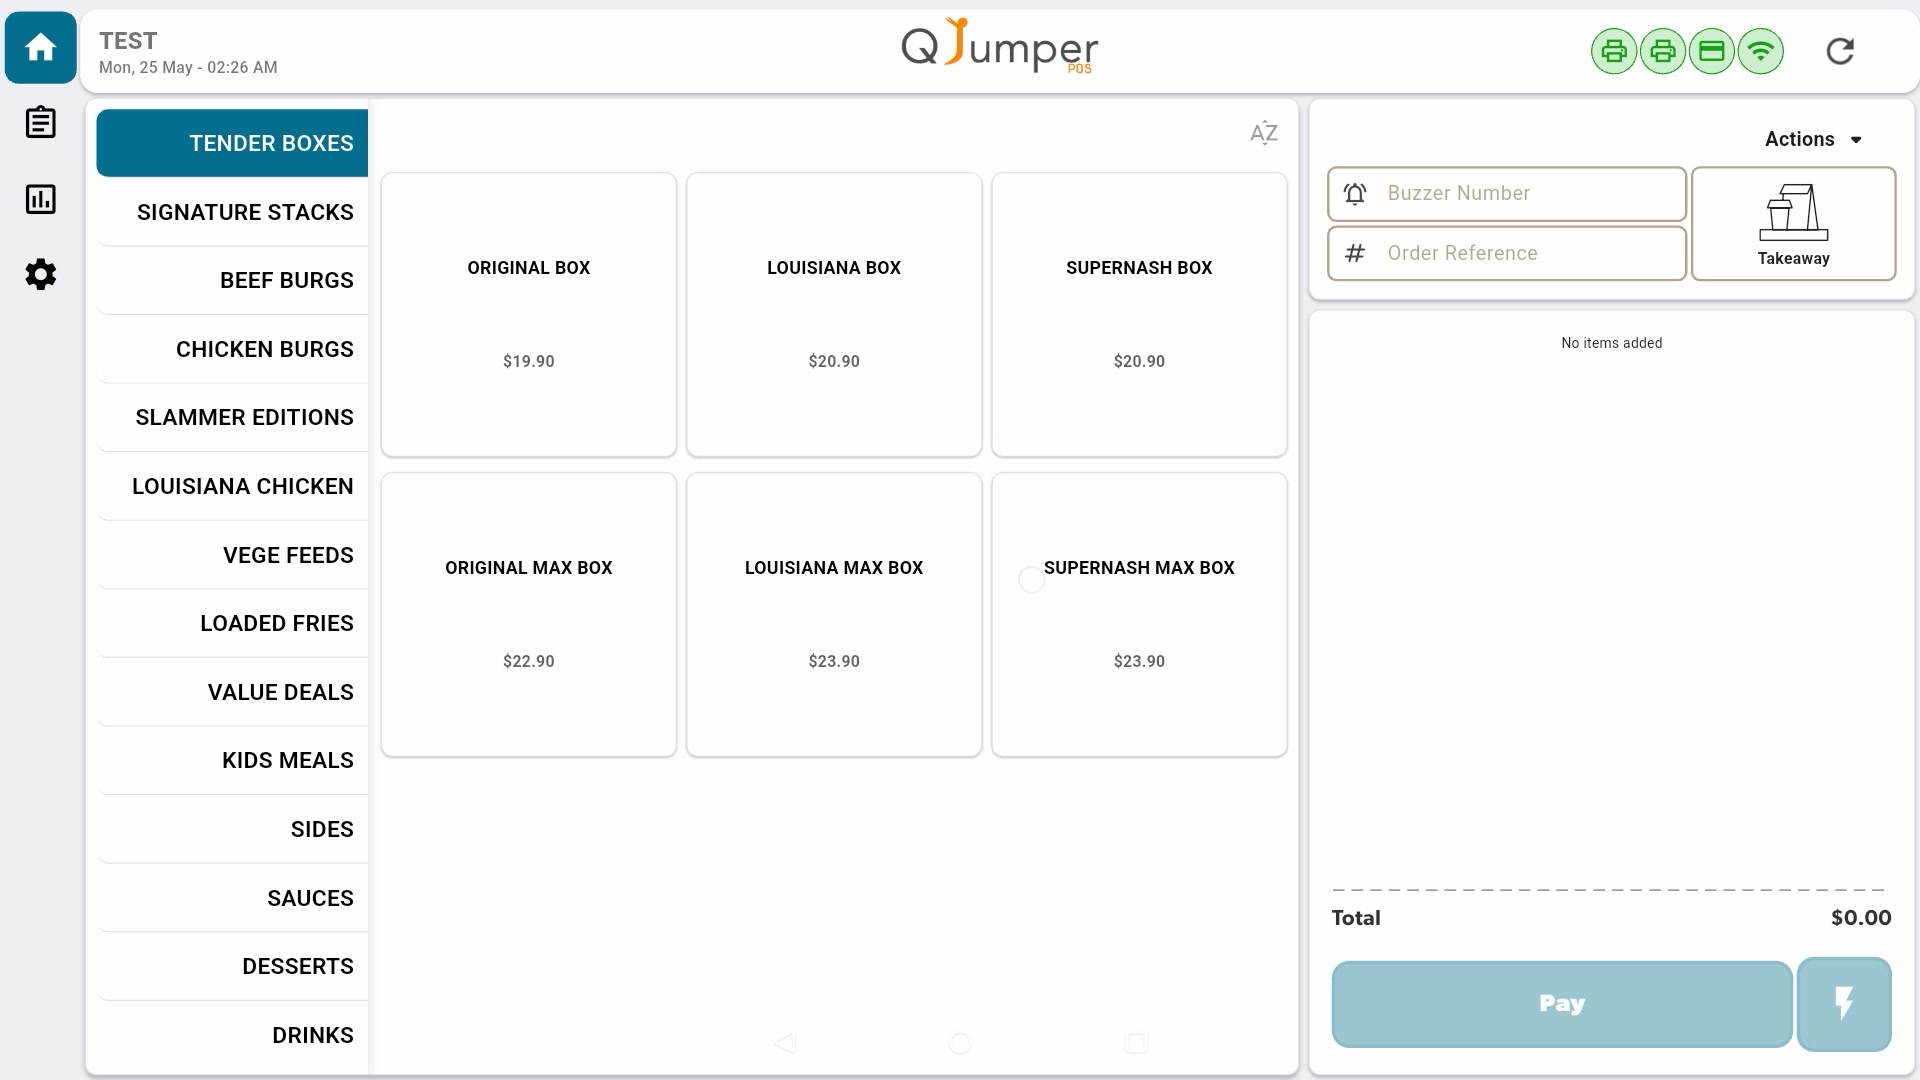Go to the Home screen icon
This screenshot has height=1080, width=1920.
tap(41, 47)
